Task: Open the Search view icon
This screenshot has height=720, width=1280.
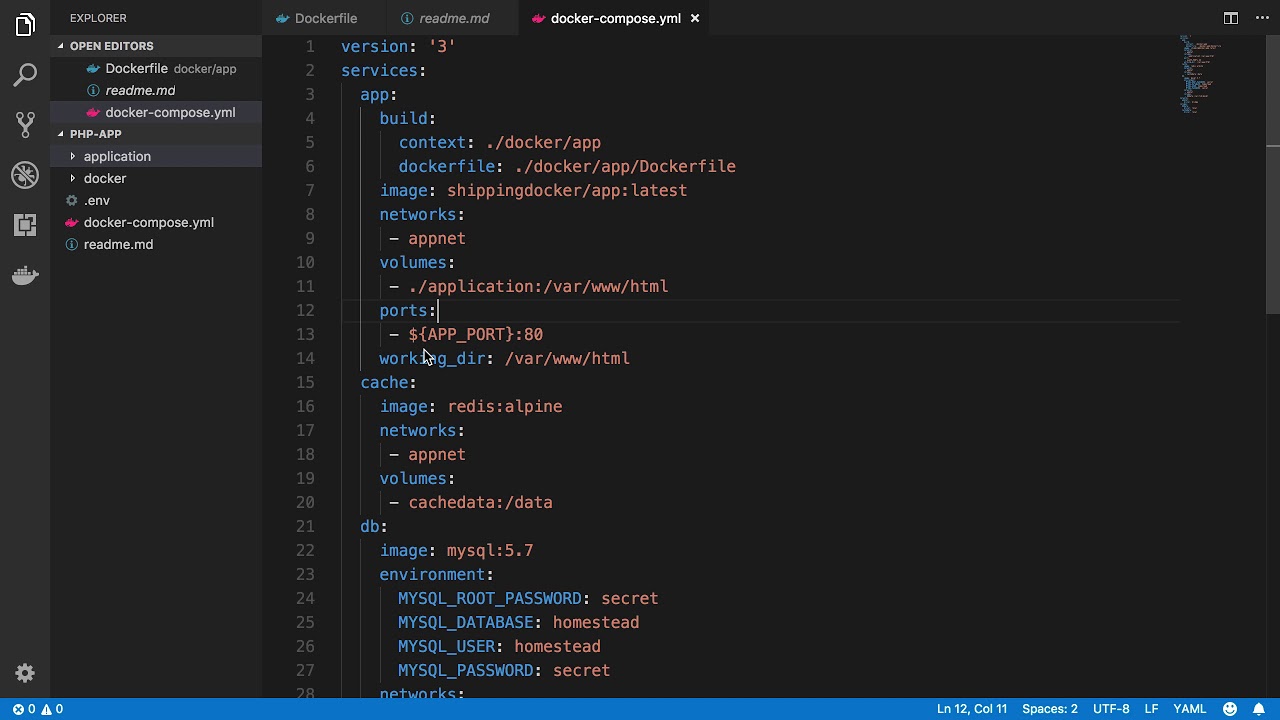Action: pyautogui.click(x=25, y=75)
